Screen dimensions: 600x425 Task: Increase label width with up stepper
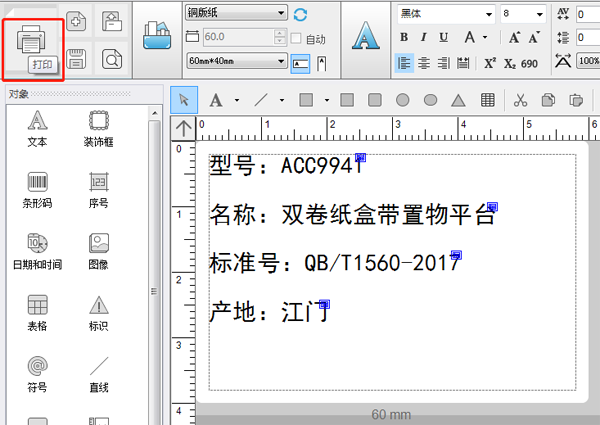pyautogui.click(x=280, y=33)
